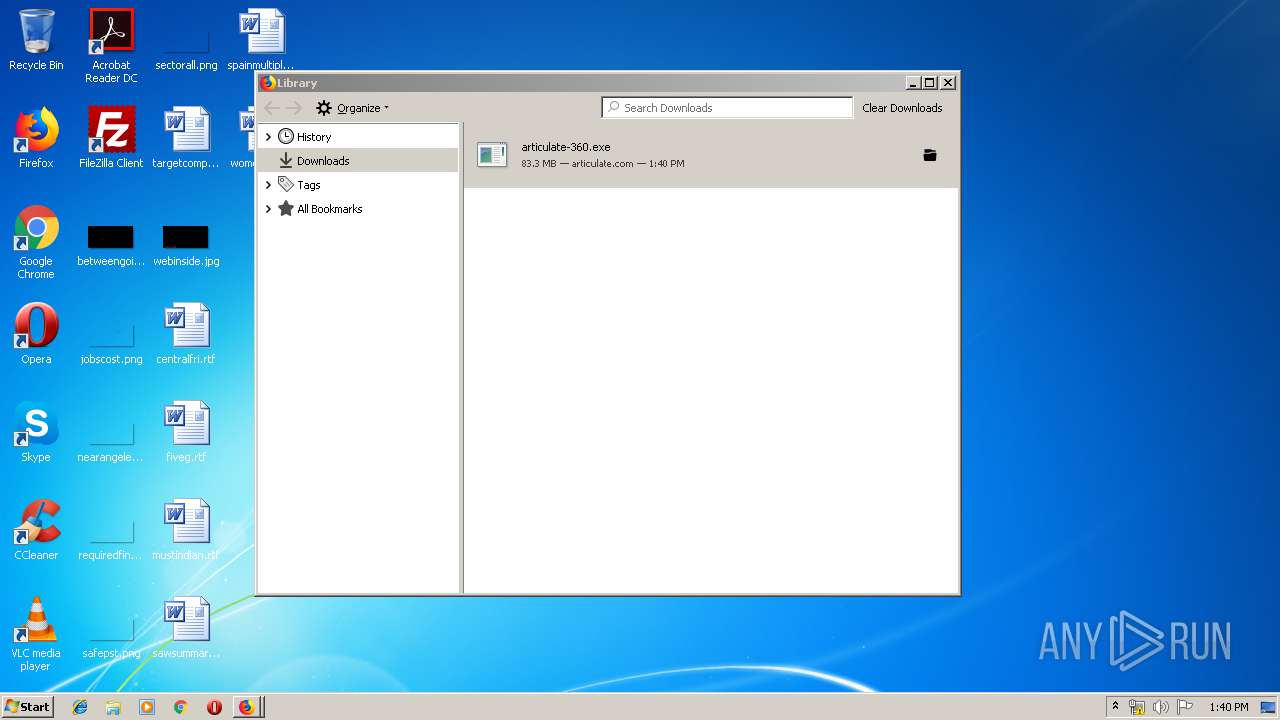
Task: Click the volume tray icon
Action: point(1161,707)
